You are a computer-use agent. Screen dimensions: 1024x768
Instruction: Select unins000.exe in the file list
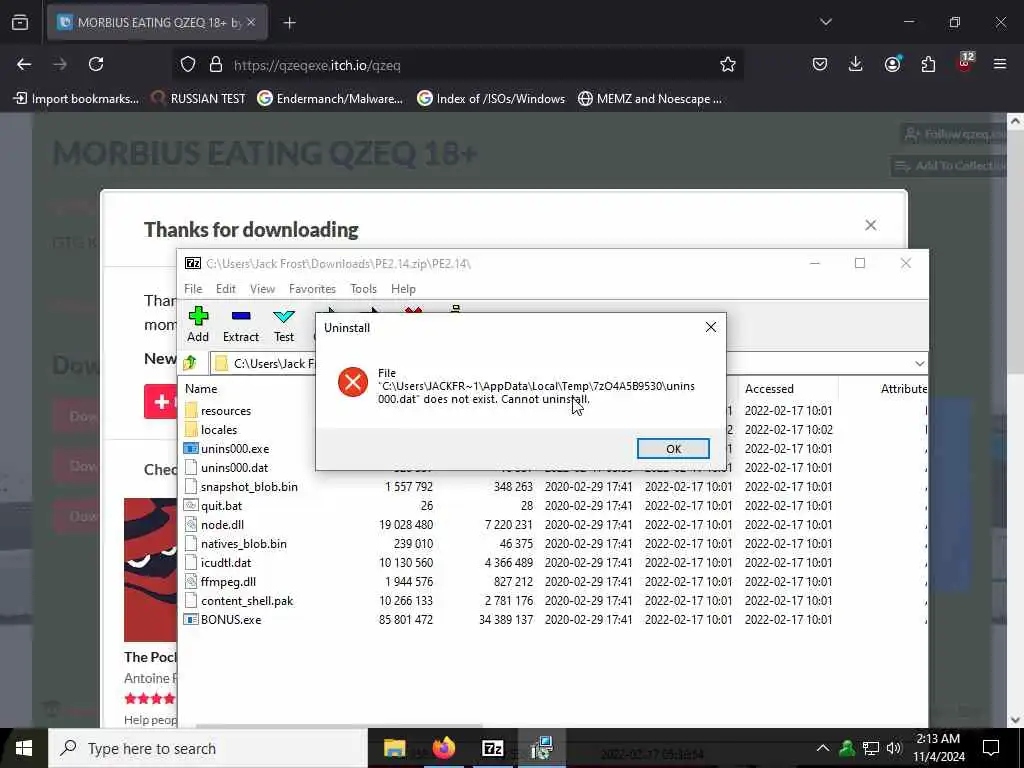[234, 449]
